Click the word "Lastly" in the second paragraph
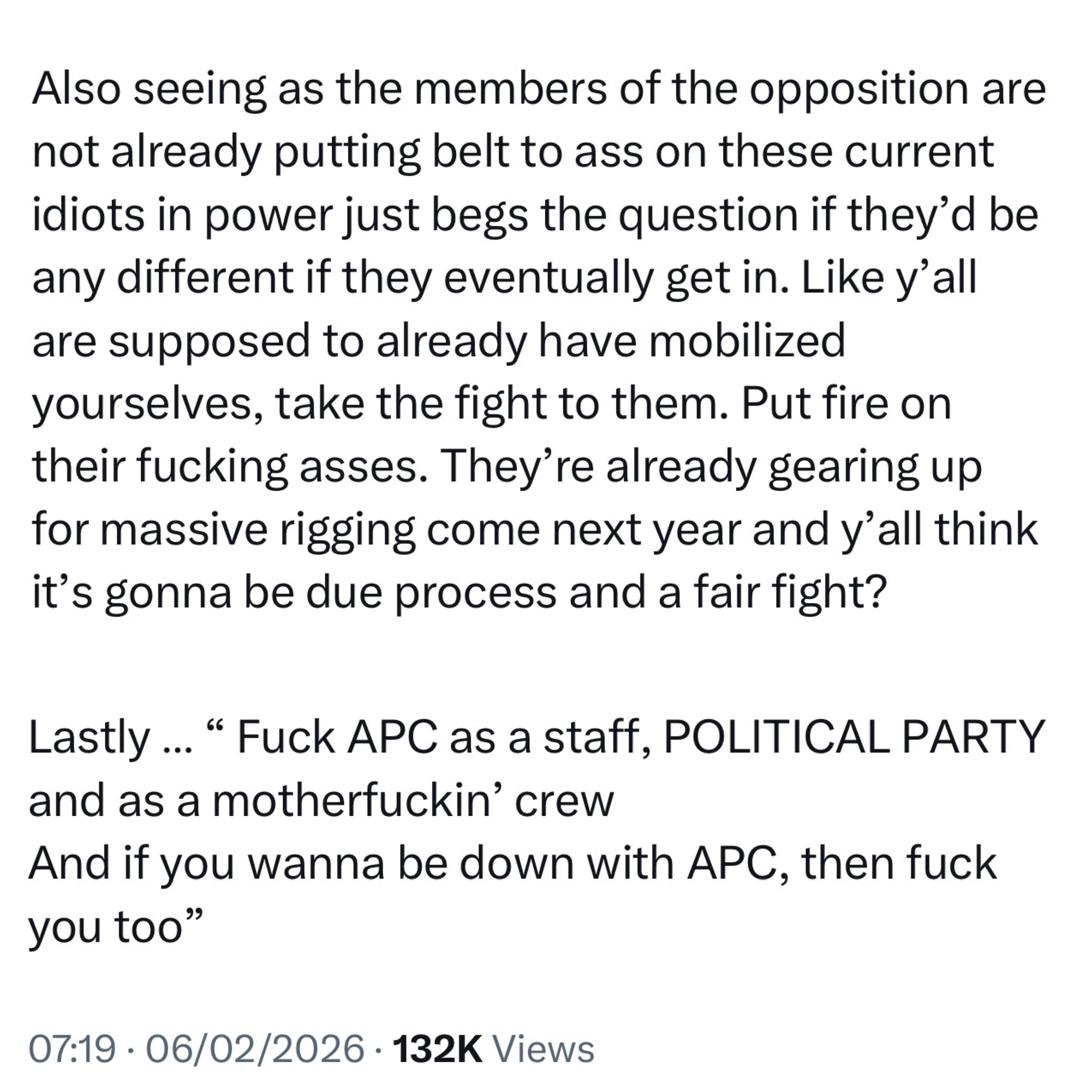 [87, 740]
